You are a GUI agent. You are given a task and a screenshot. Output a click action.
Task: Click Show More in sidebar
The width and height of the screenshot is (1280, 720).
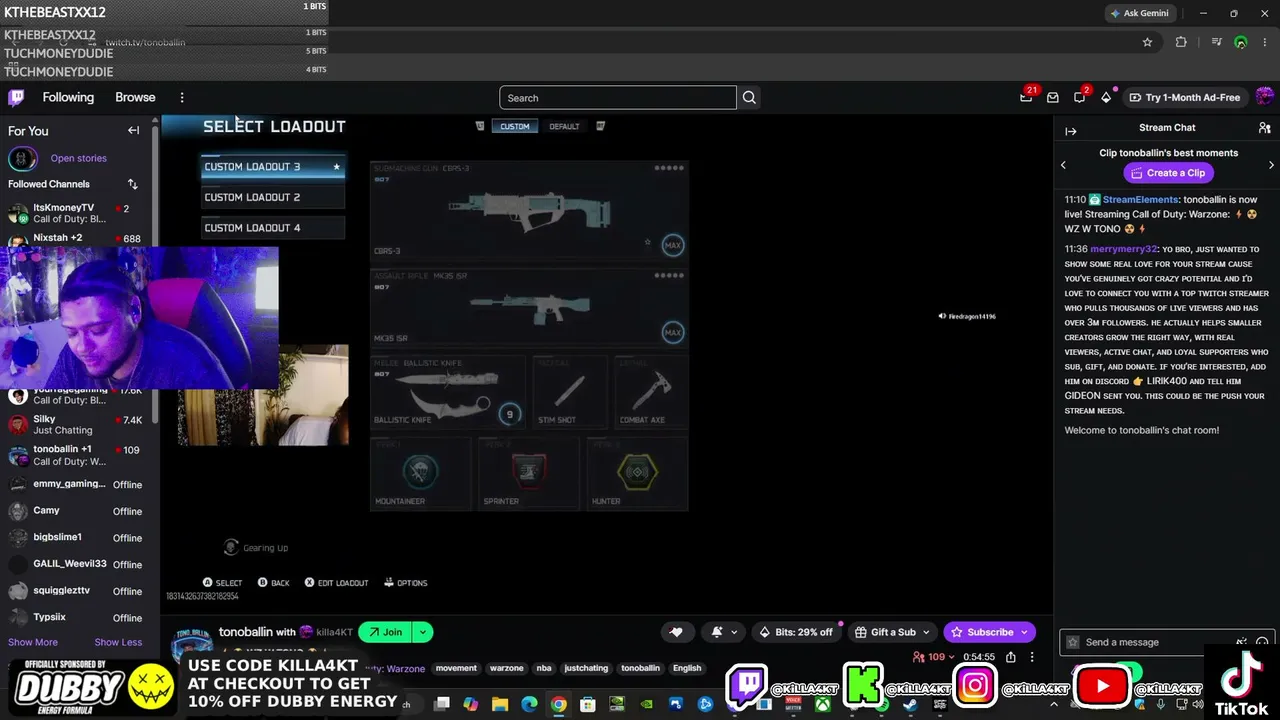click(x=33, y=642)
